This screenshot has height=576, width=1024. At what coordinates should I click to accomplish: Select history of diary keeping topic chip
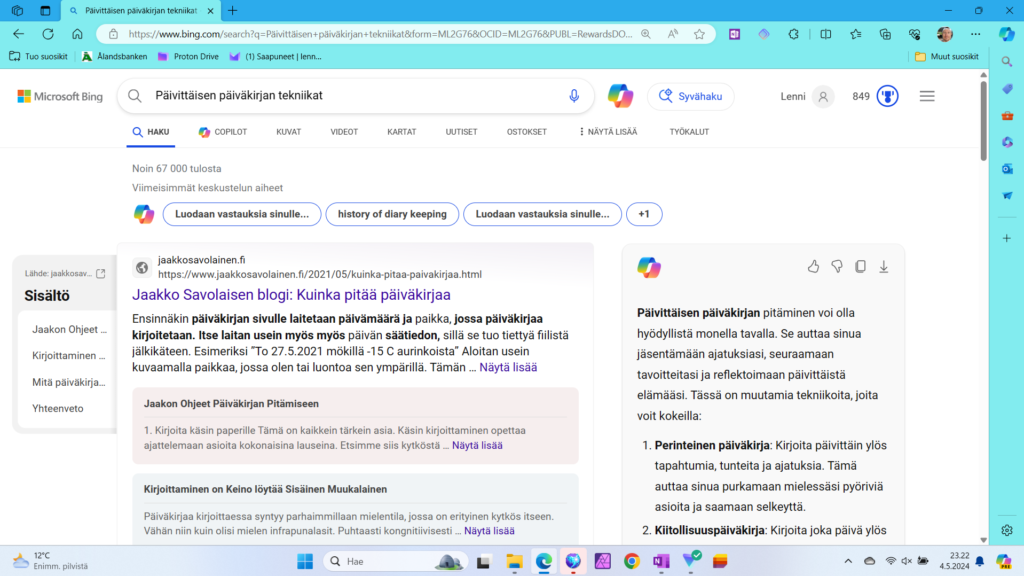point(392,214)
